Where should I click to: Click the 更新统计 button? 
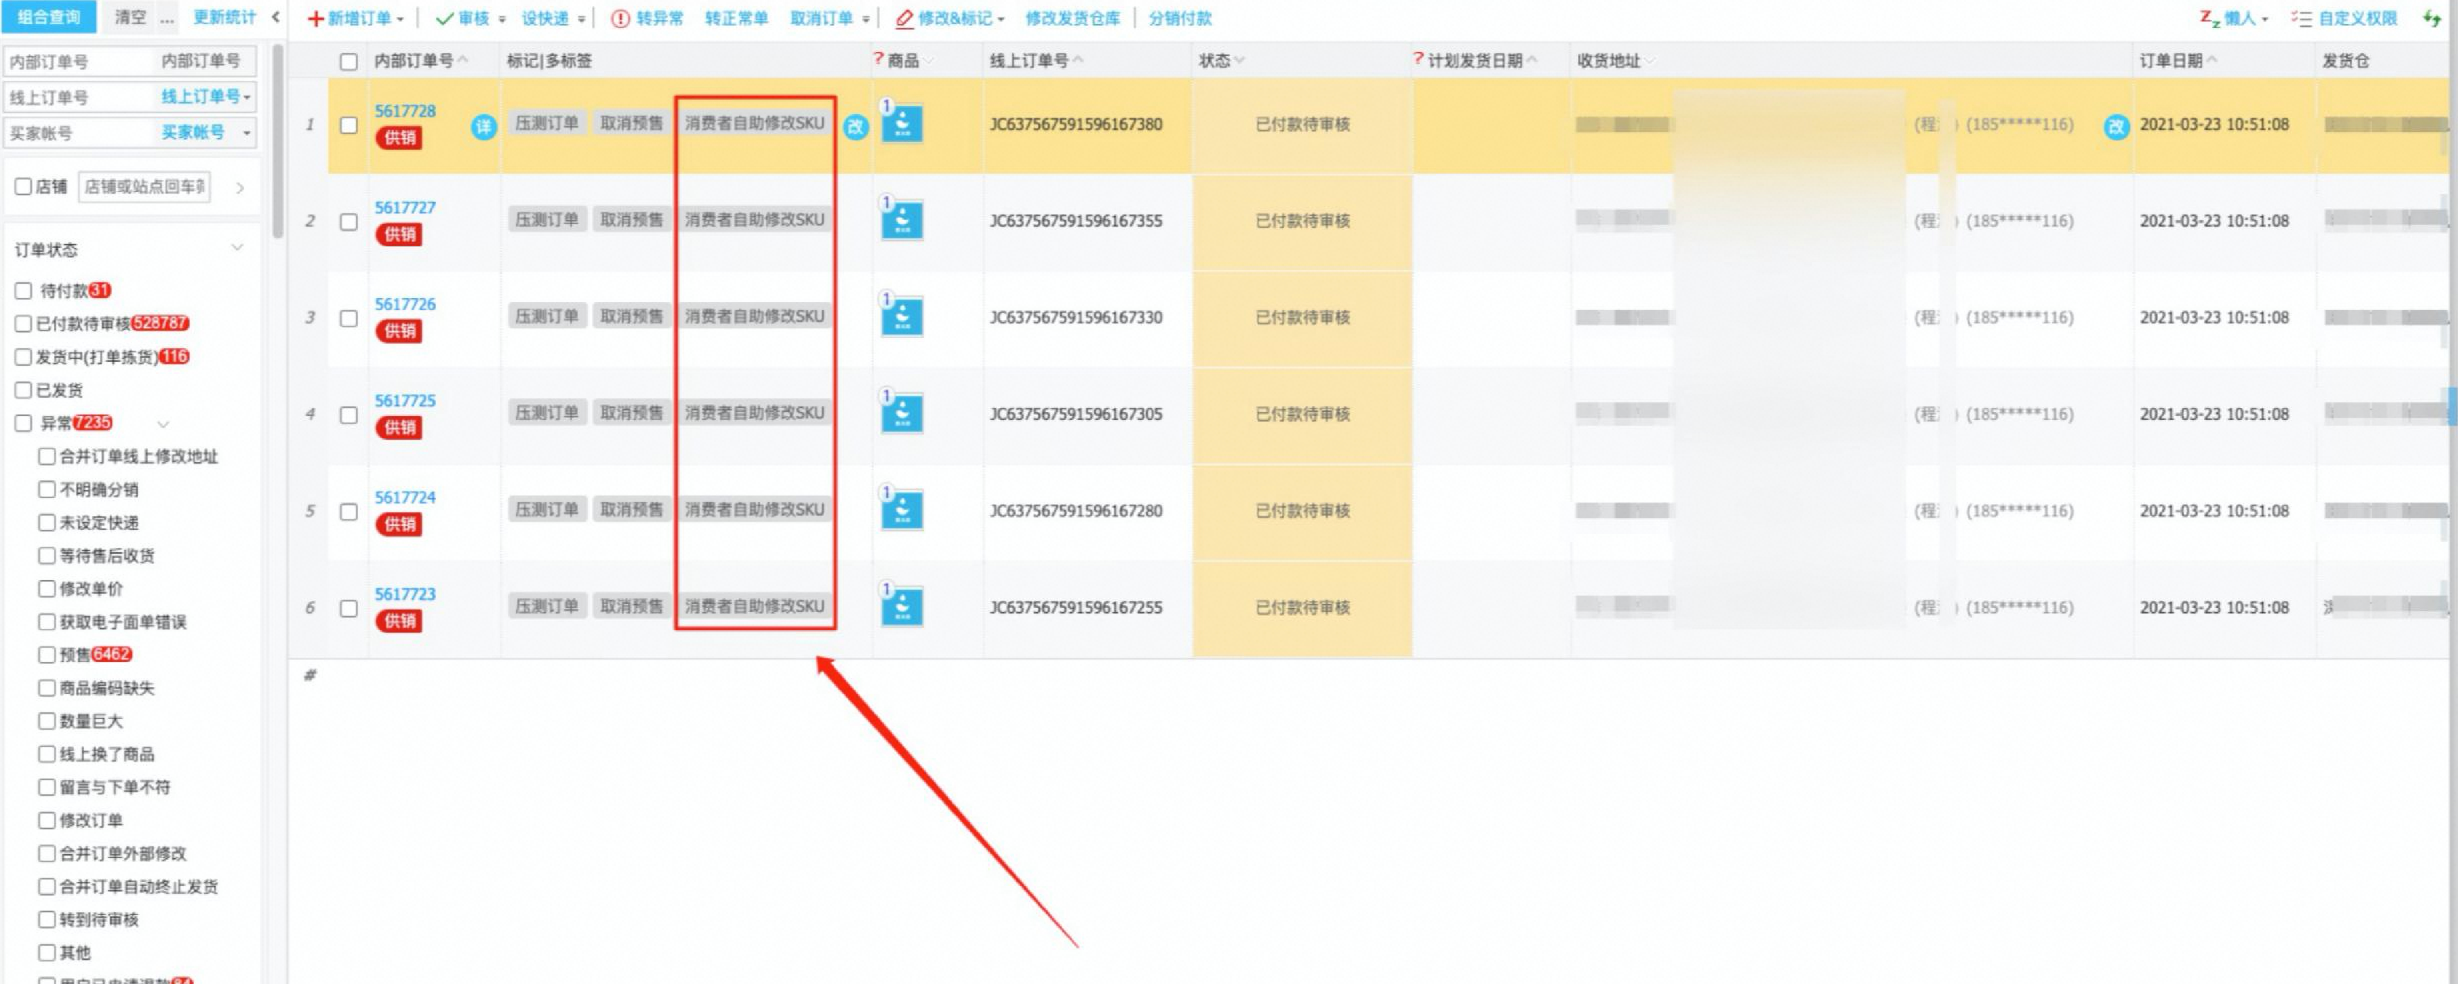tap(224, 16)
